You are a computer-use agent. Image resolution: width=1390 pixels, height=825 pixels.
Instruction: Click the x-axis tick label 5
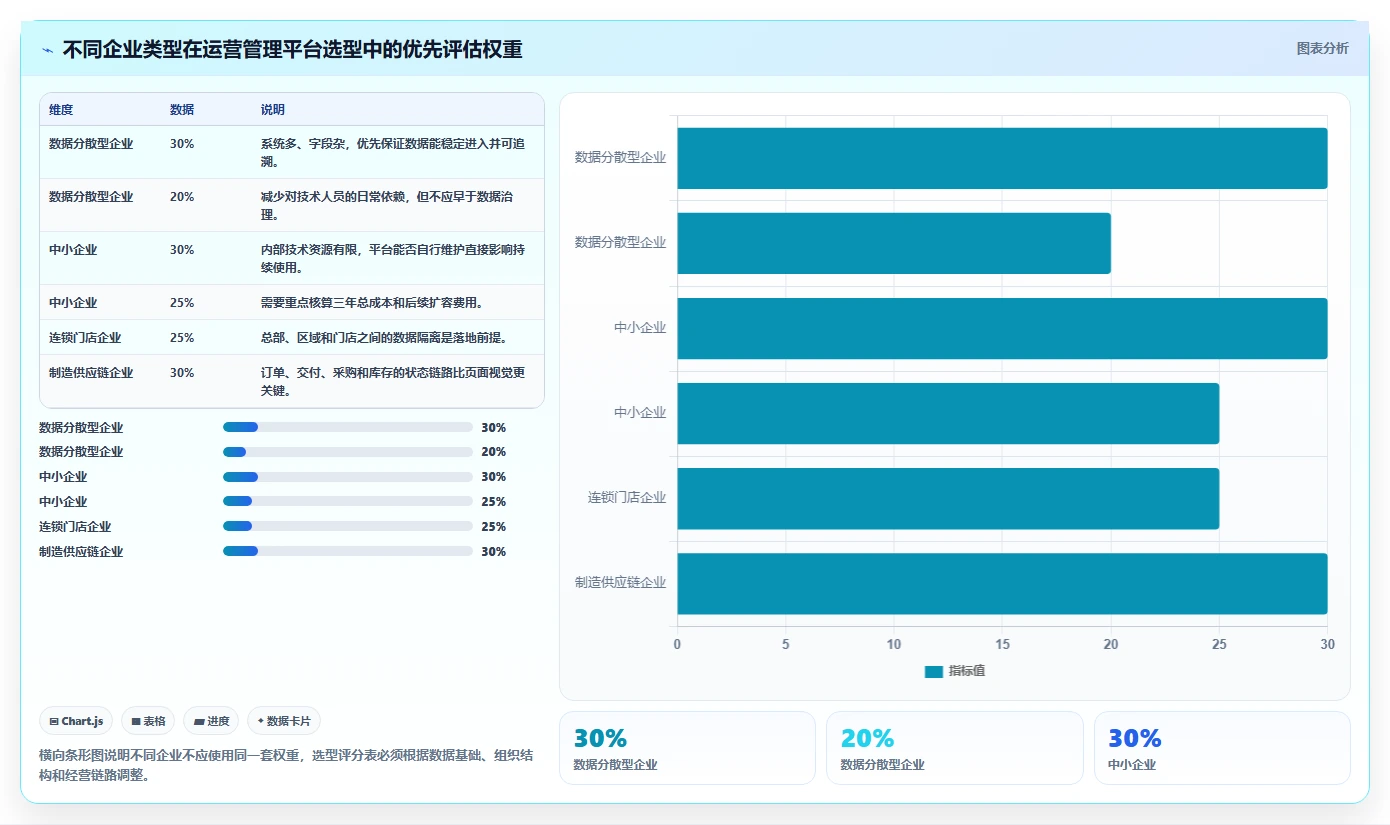click(x=786, y=645)
